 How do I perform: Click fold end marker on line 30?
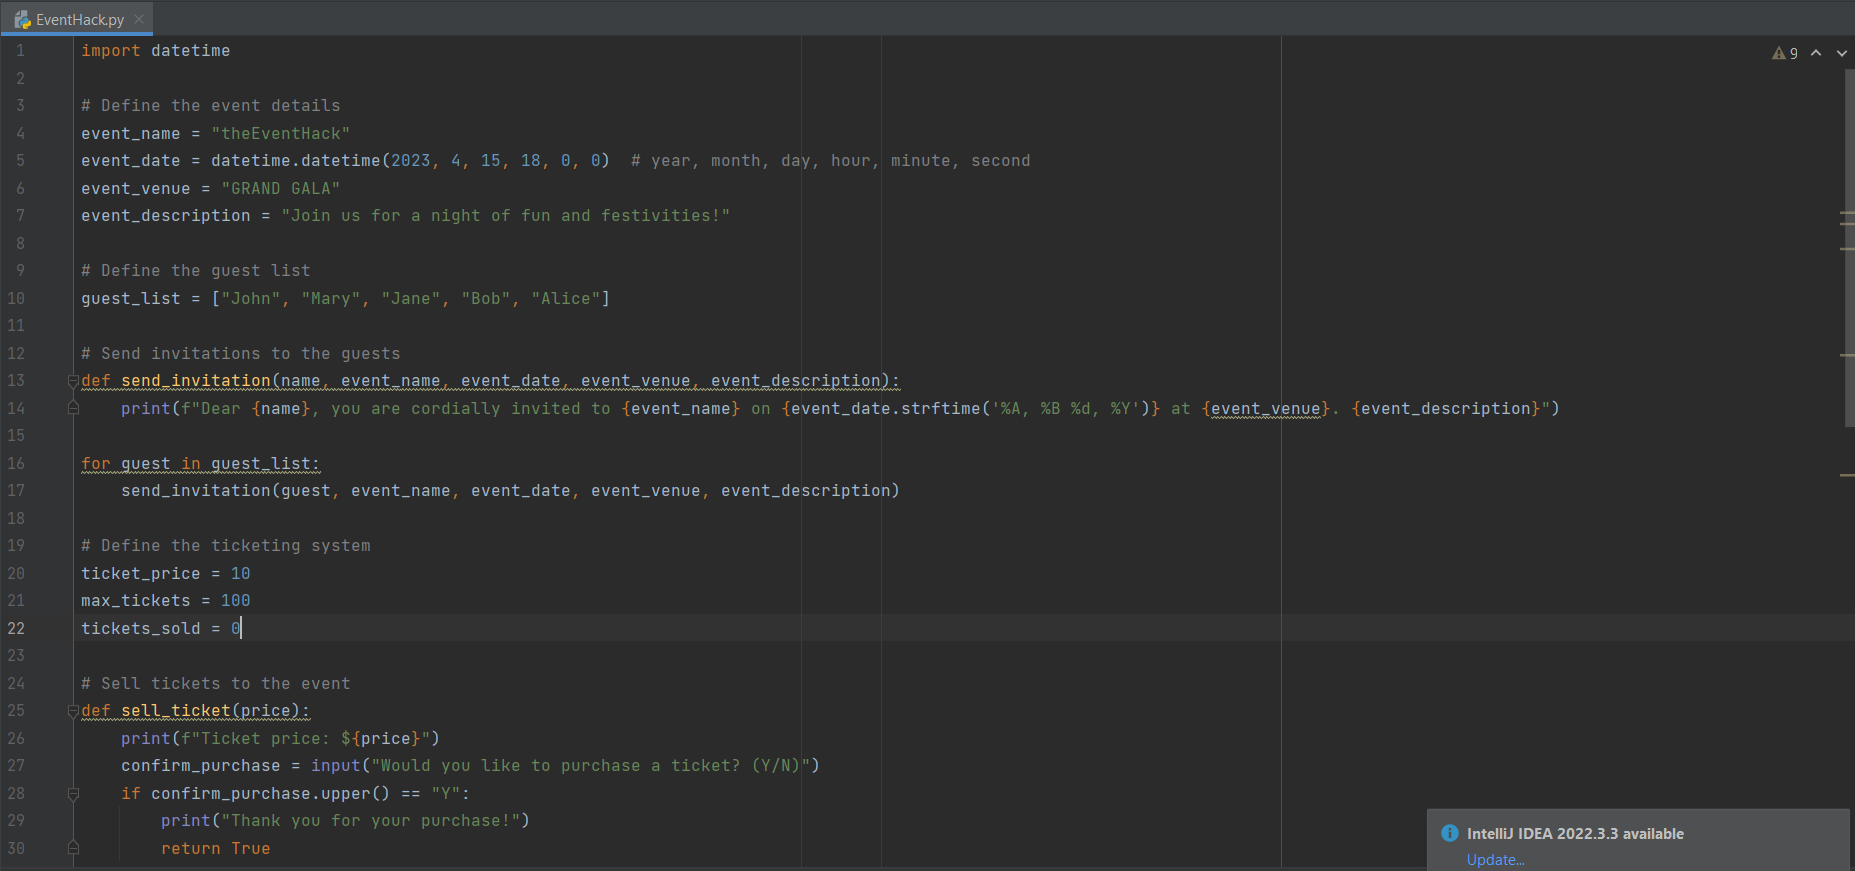[73, 848]
